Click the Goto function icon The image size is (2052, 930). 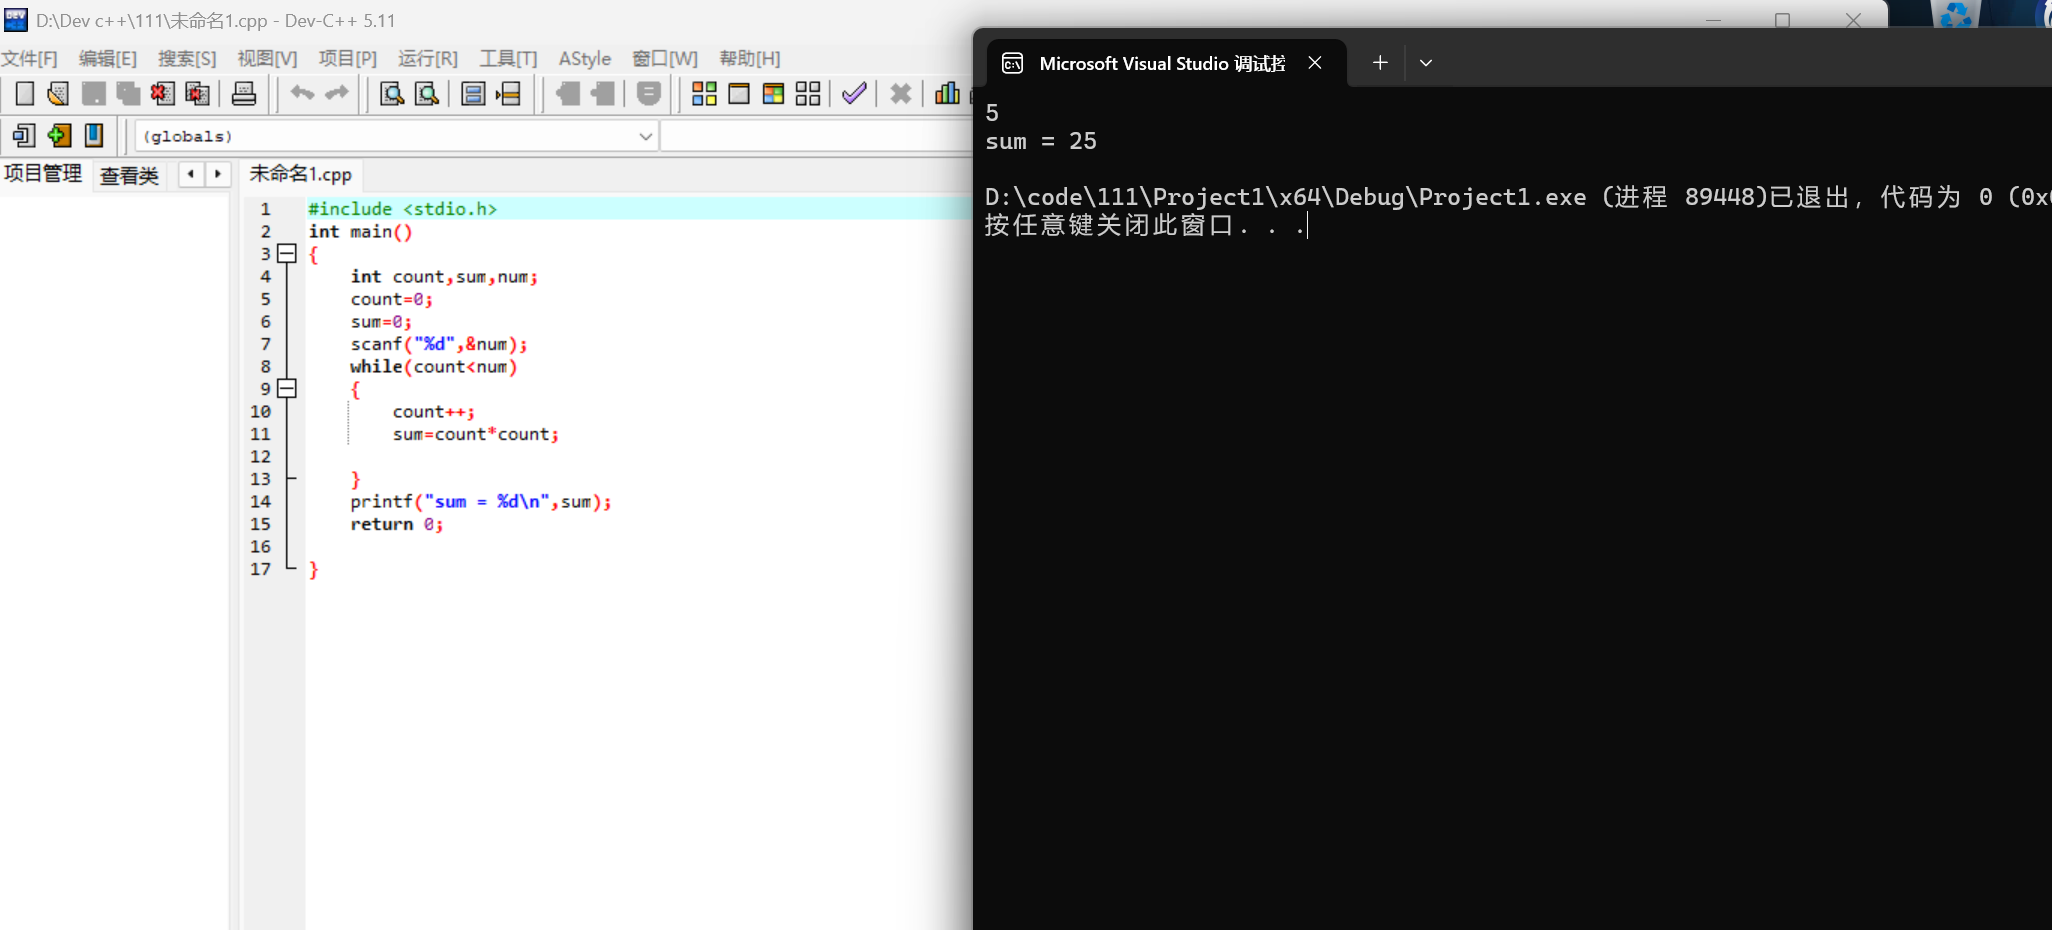tap(473, 94)
